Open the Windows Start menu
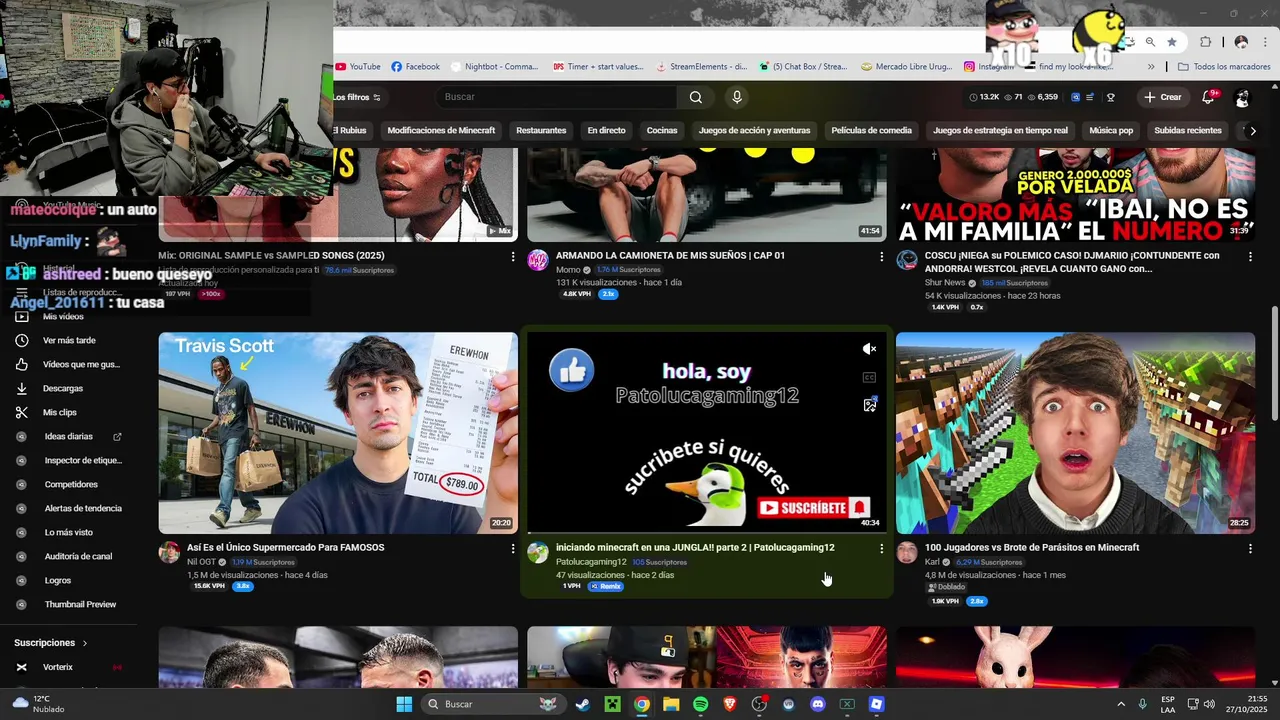This screenshot has height=720, width=1280. pyautogui.click(x=404, y=704)
